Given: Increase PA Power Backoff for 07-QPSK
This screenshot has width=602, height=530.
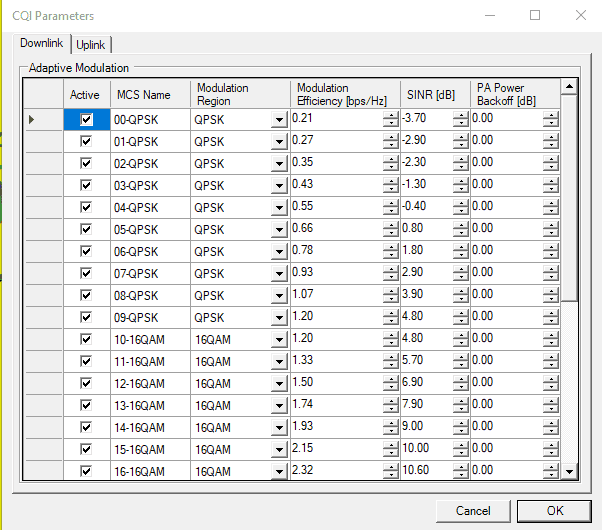Looking at the screenshot, I should tap(551, 269).
